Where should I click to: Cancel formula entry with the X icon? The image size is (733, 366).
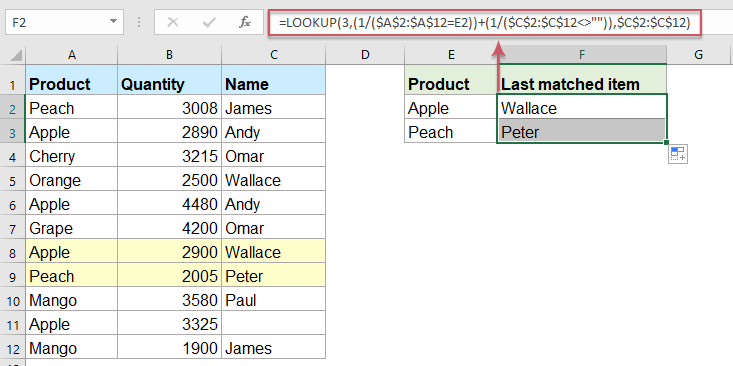pos(173,22)
